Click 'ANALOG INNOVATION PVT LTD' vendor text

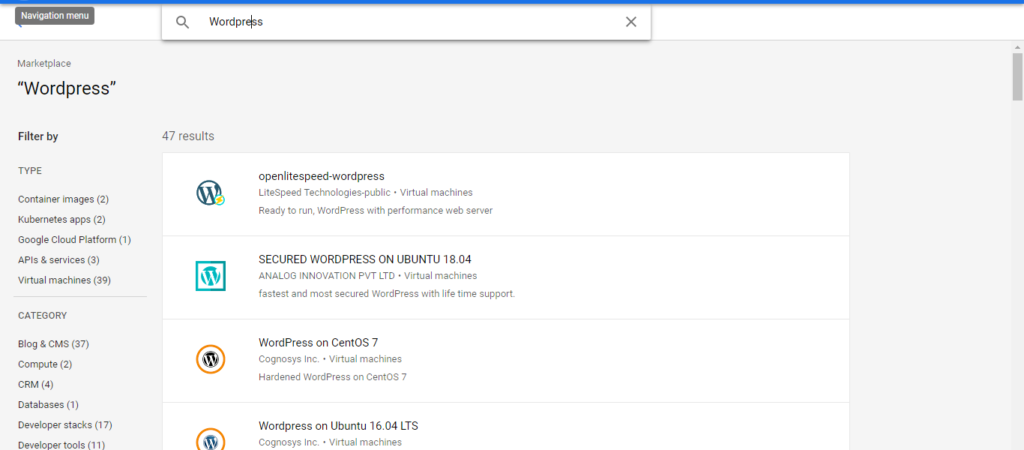click(327, 276)
